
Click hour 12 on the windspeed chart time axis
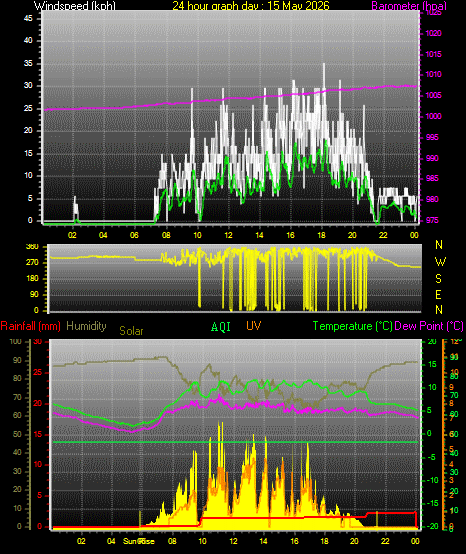pyautogui.click(x=228, y=235)
